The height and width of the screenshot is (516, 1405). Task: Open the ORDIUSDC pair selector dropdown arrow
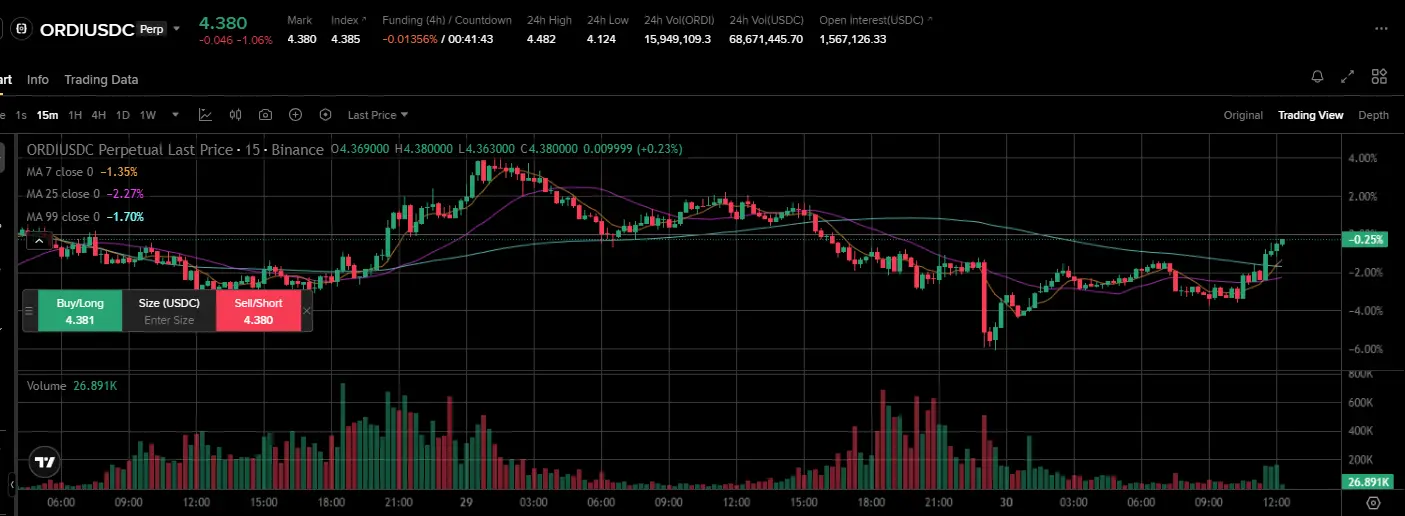pos(177,29)
